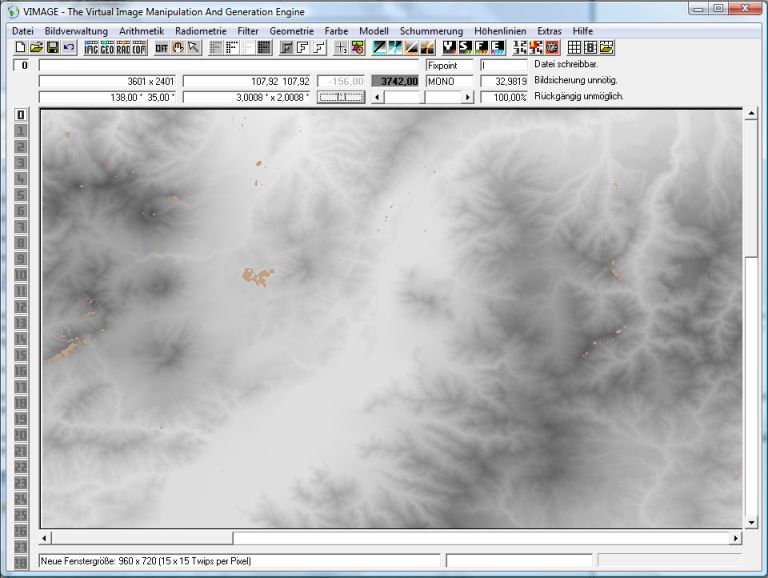Select the GEO toolbar icon

pyautogui.click(x=107, y=47)
